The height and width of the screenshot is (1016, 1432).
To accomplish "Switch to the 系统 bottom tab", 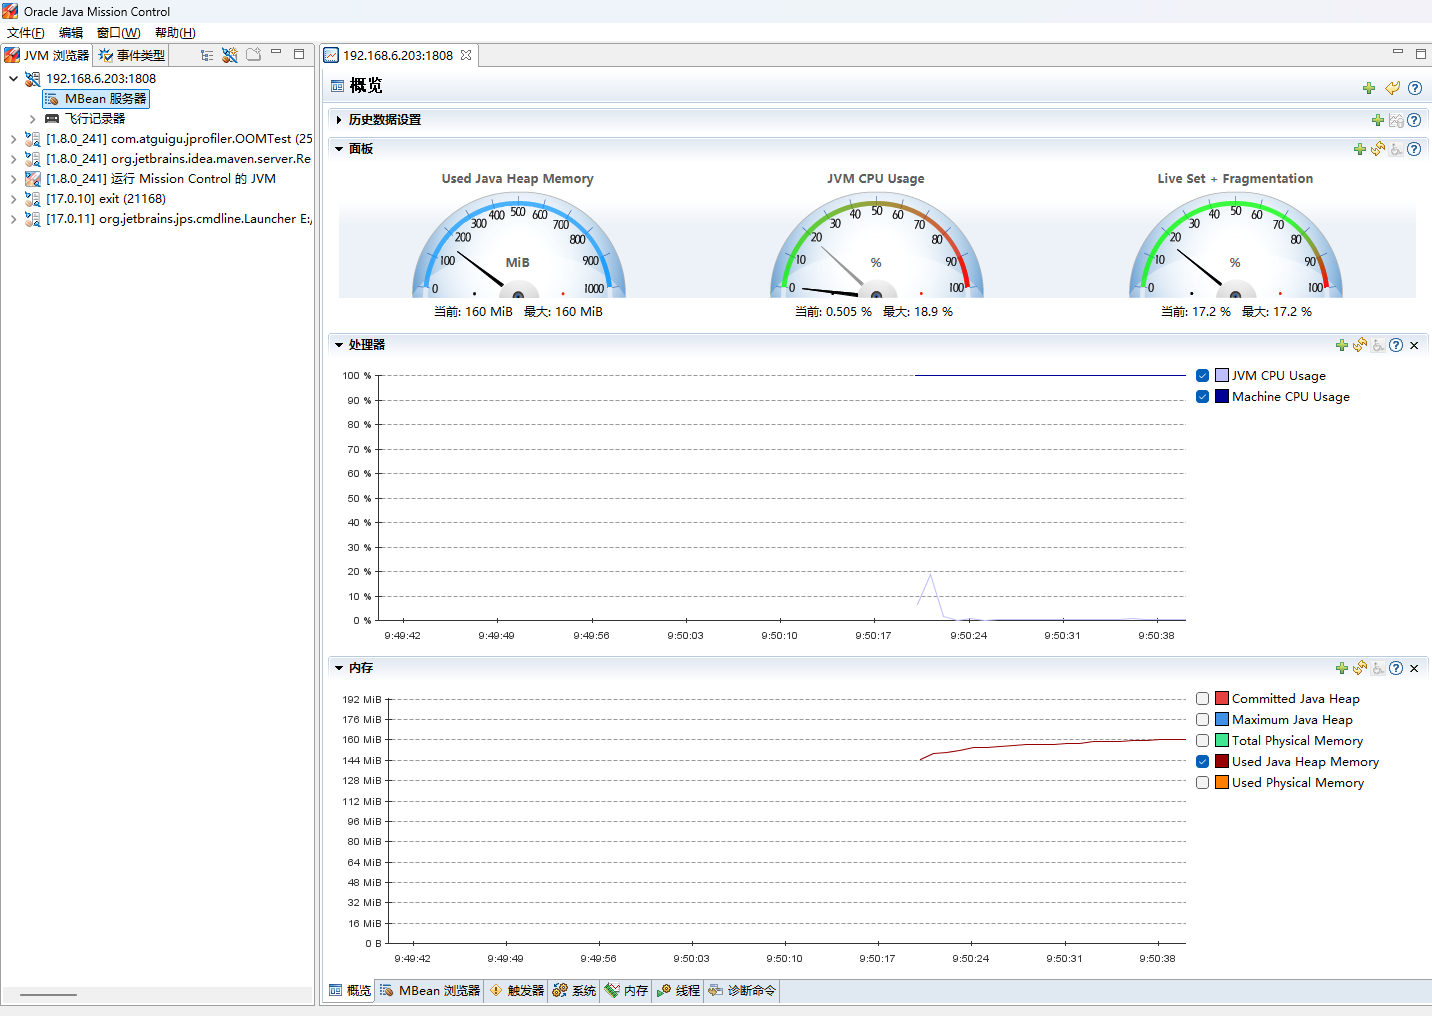I will point(574,991).
